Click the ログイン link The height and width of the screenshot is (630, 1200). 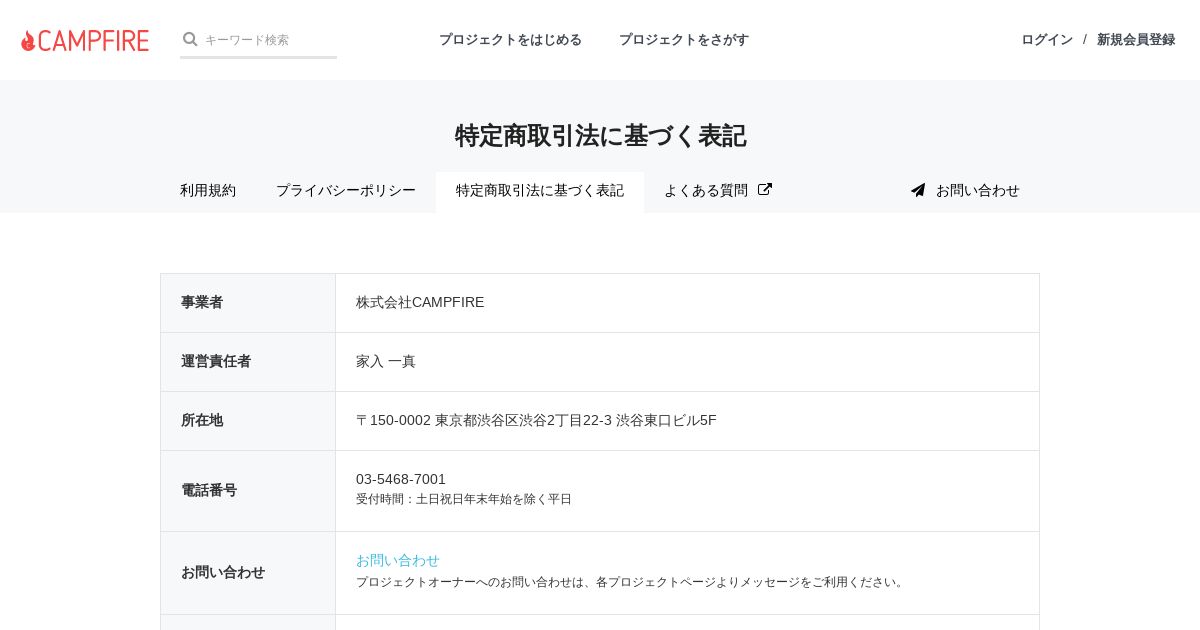[x=1046, y=40]
